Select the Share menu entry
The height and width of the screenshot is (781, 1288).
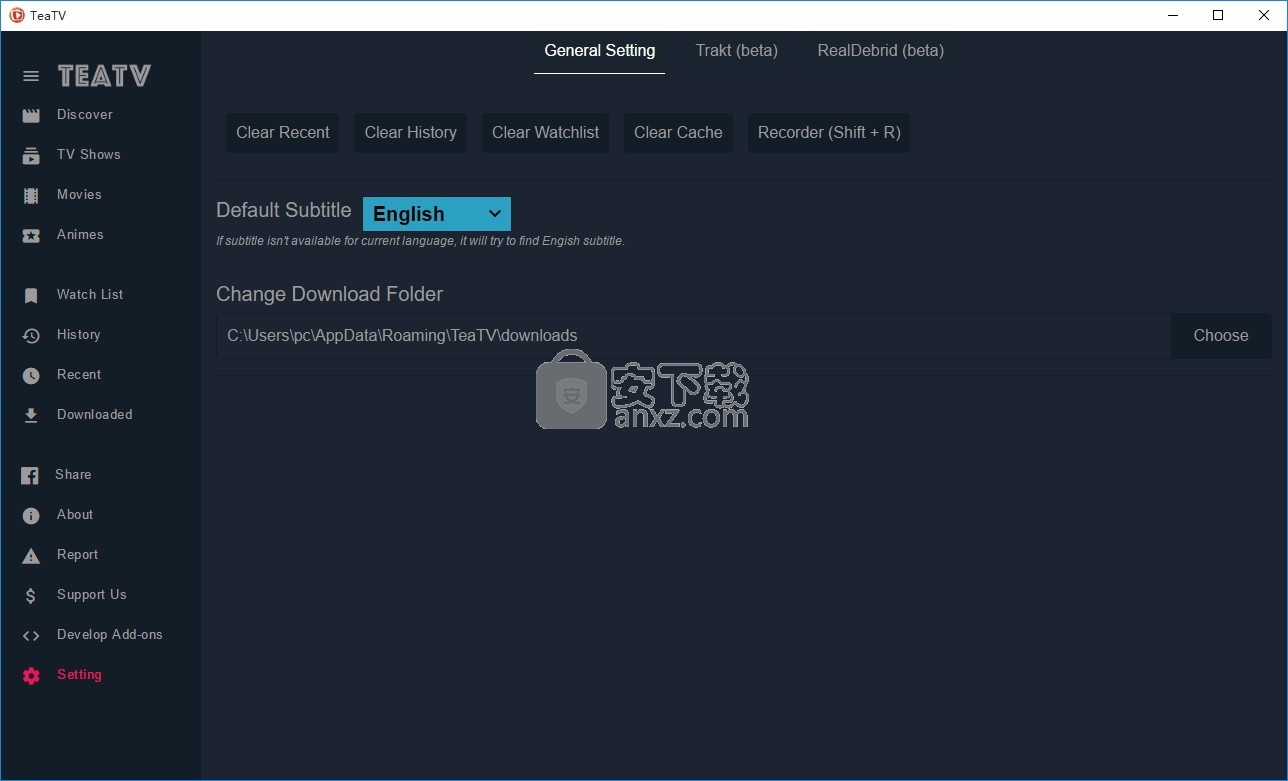[73, 475]
